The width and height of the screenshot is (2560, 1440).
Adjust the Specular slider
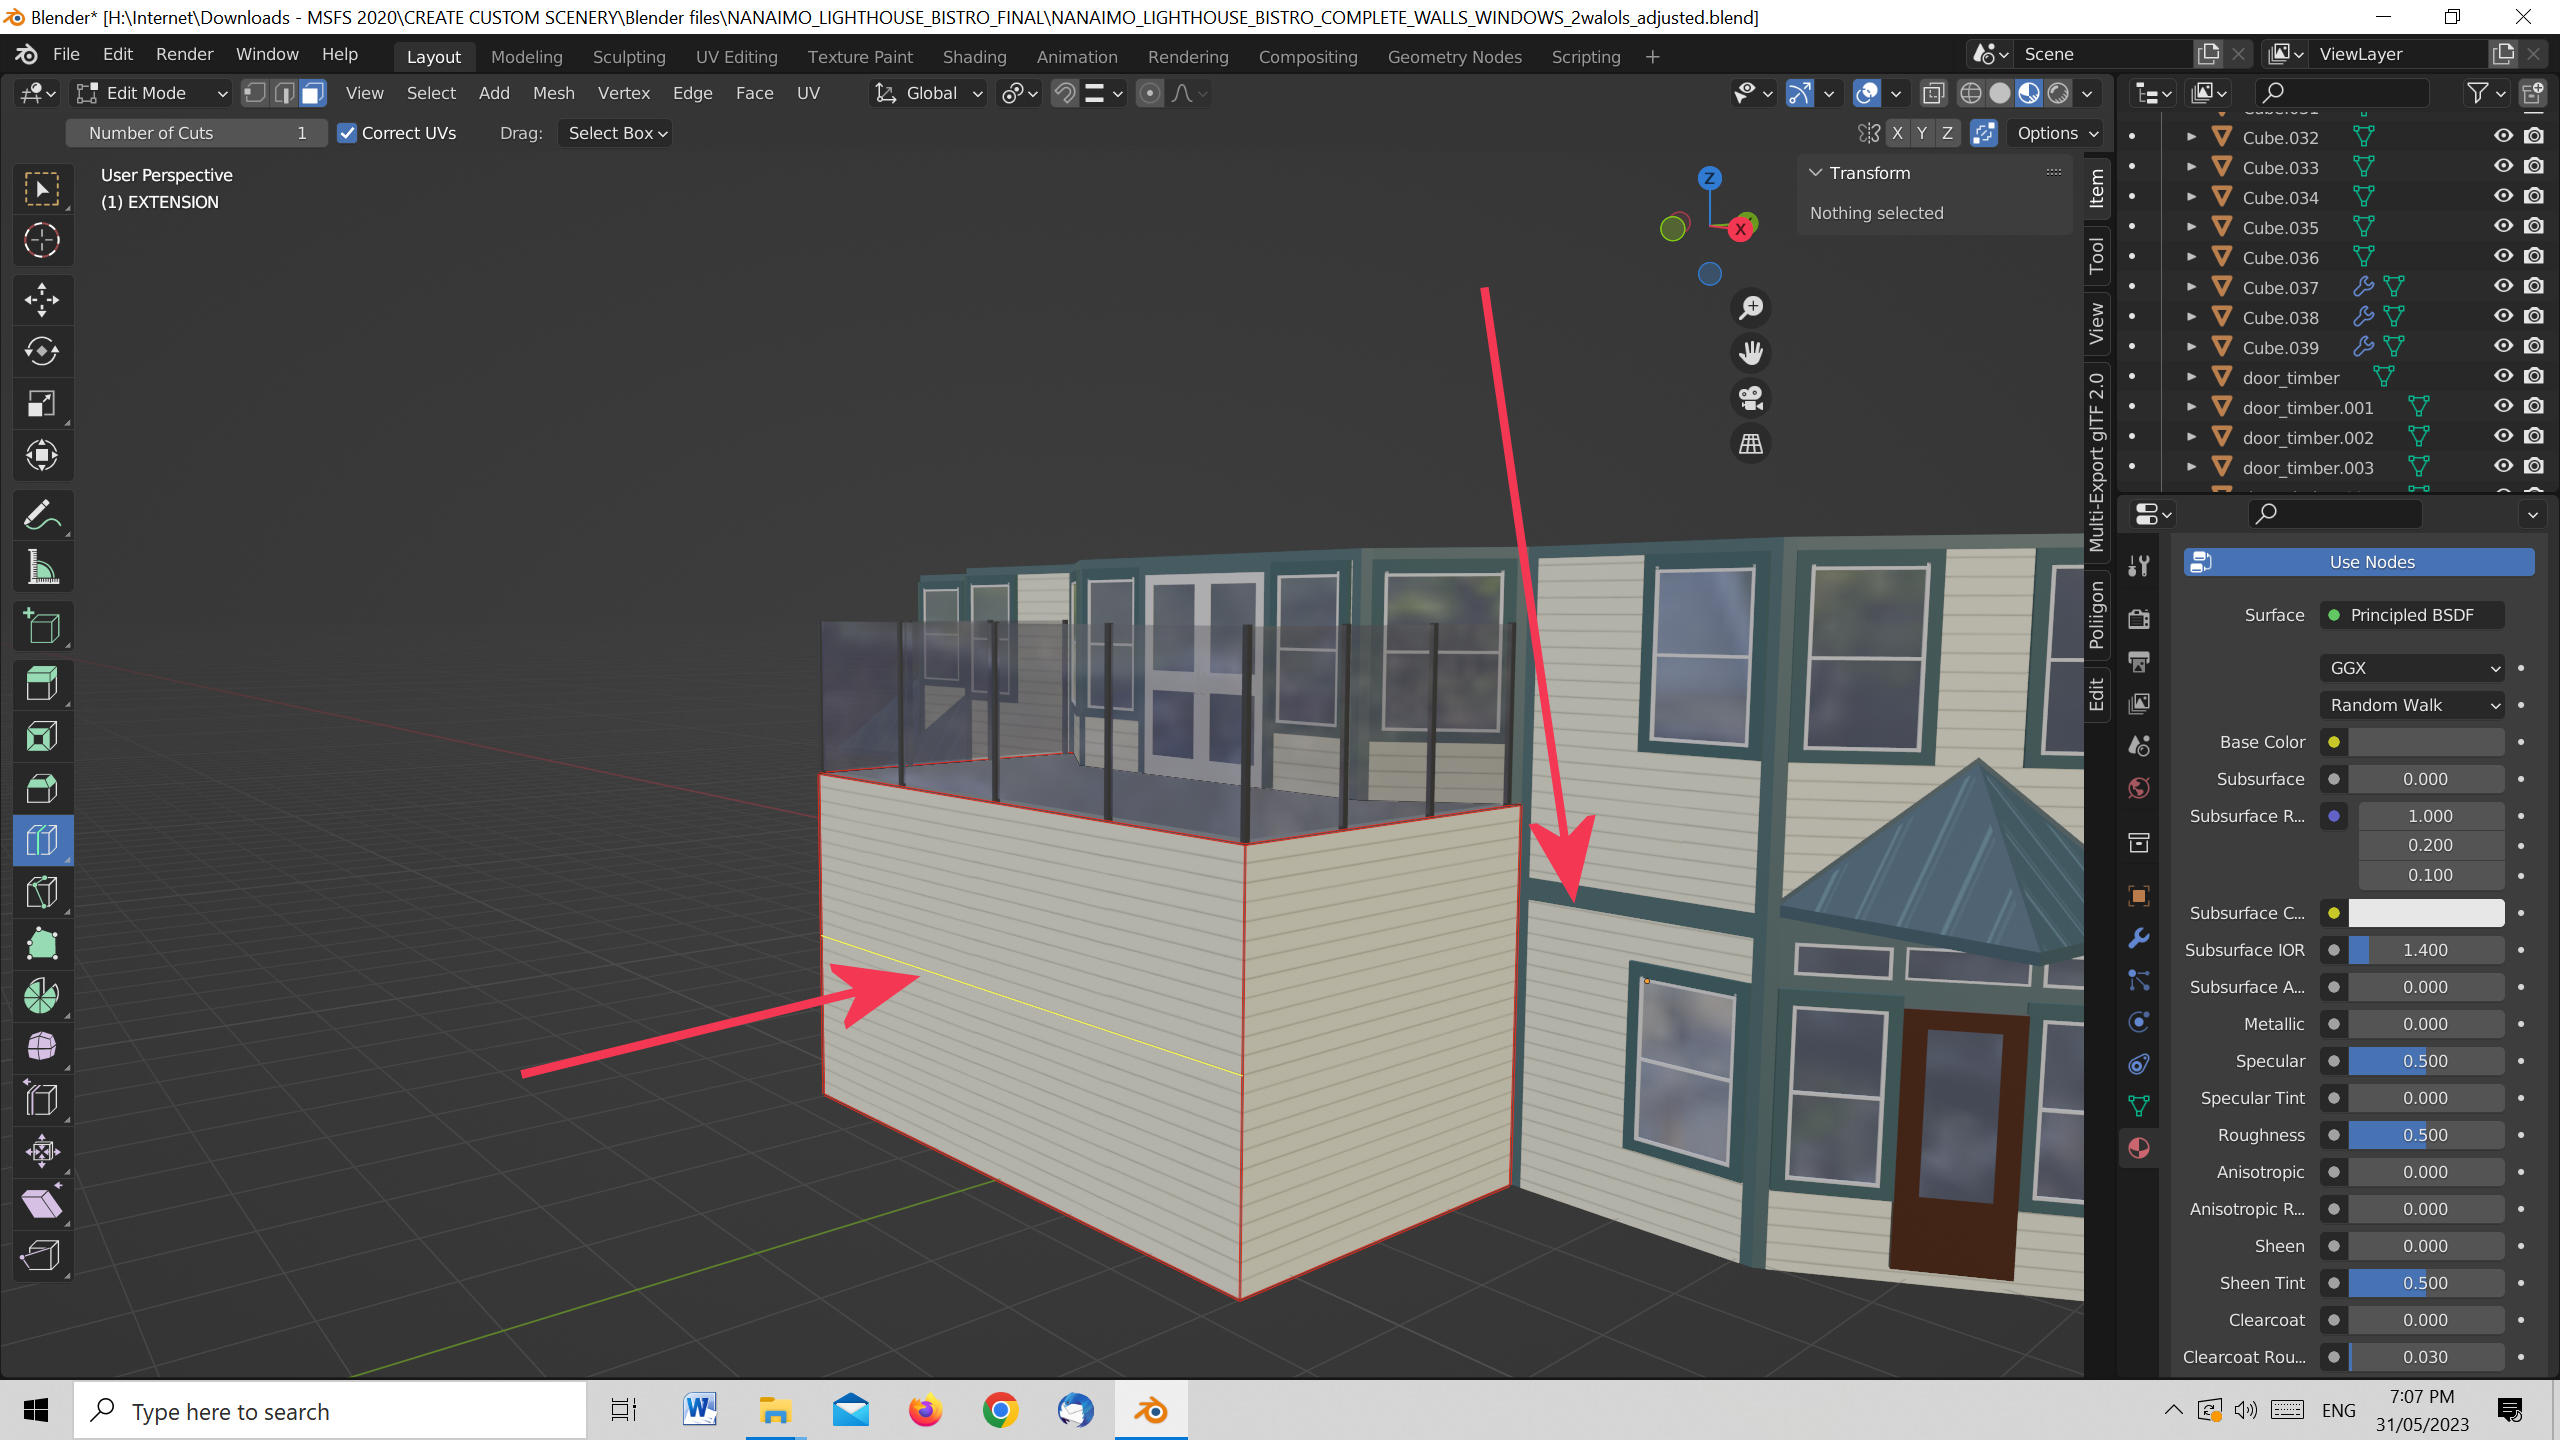pyautogui.click(x=2426, y=1061)
